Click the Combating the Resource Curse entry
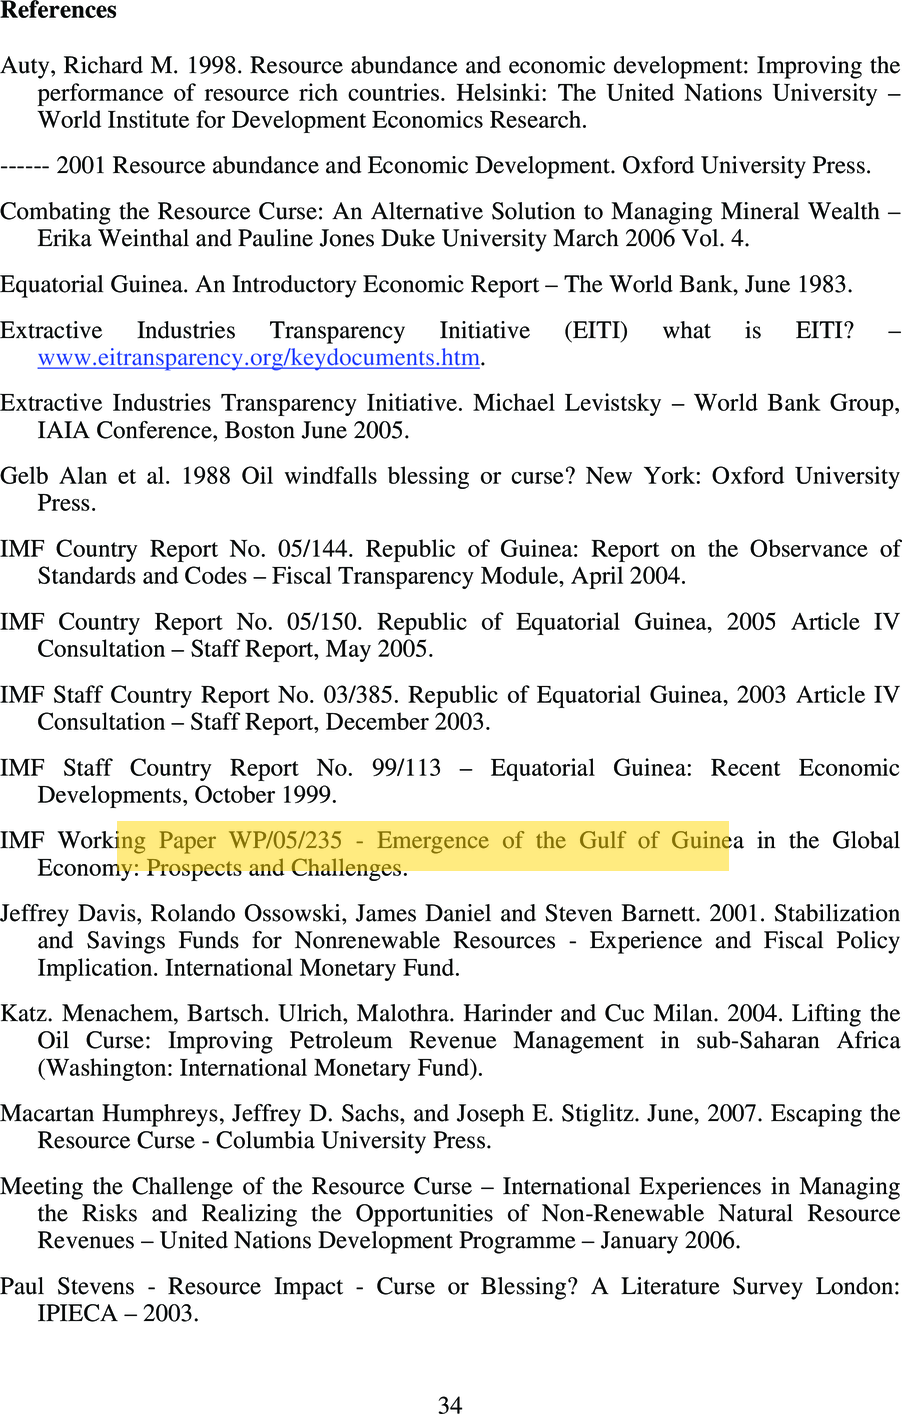The image size is (902, 1414). tap(450, 225)
